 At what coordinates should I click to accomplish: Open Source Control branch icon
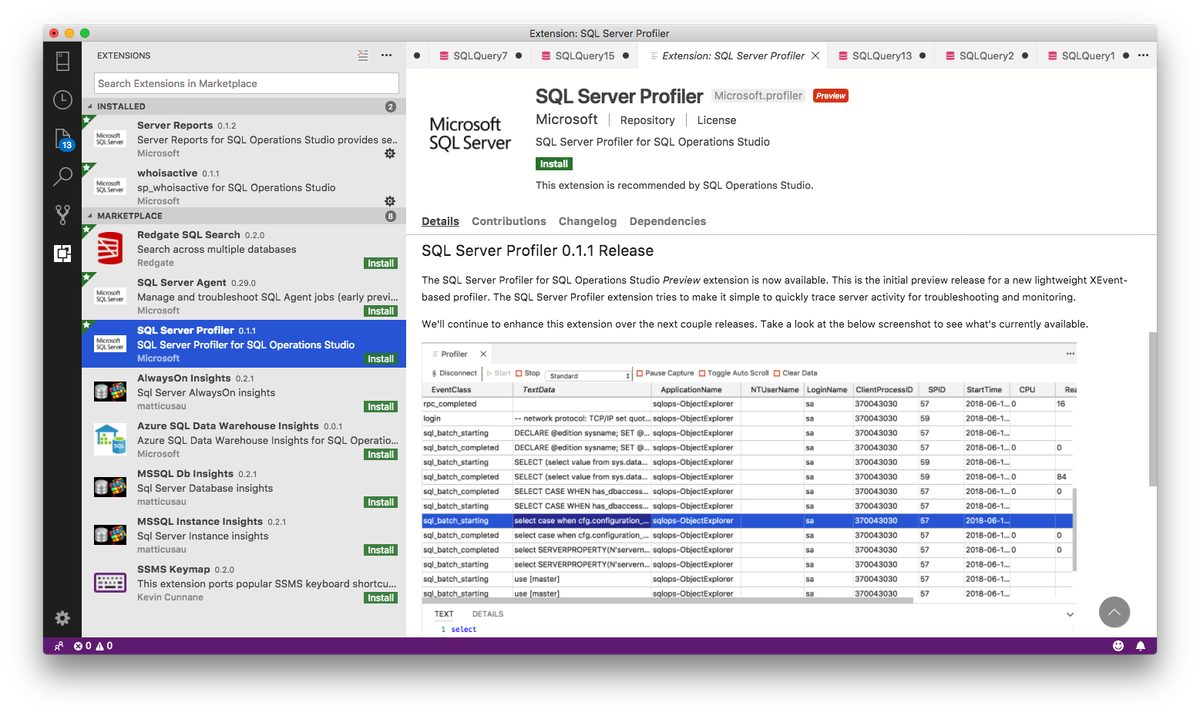(63, 214)
